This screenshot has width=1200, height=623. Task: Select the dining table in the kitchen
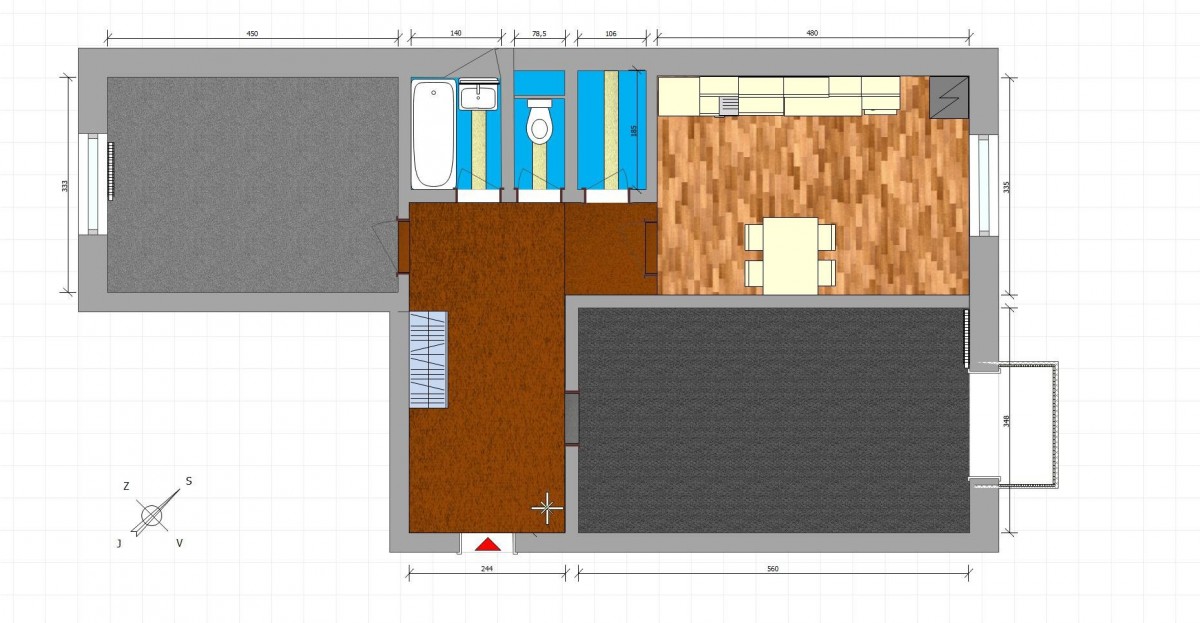(790, 255)
